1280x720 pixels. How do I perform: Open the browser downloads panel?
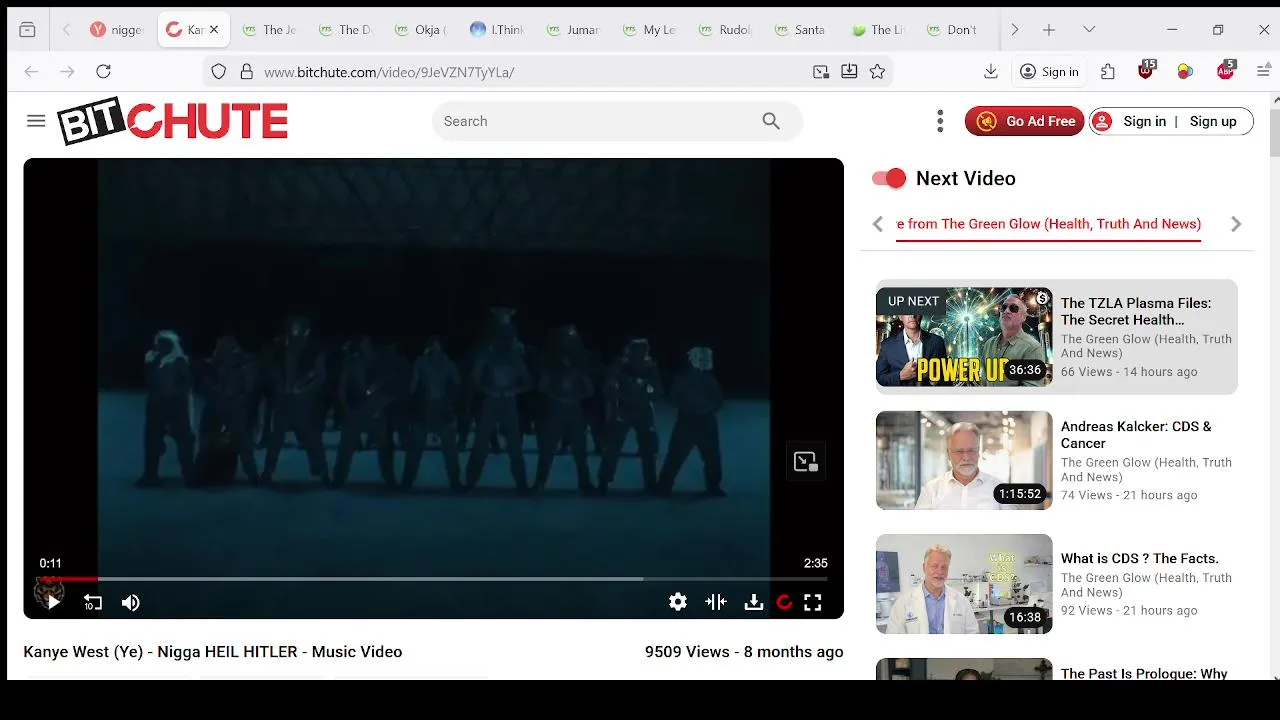(x=991, y=71)
